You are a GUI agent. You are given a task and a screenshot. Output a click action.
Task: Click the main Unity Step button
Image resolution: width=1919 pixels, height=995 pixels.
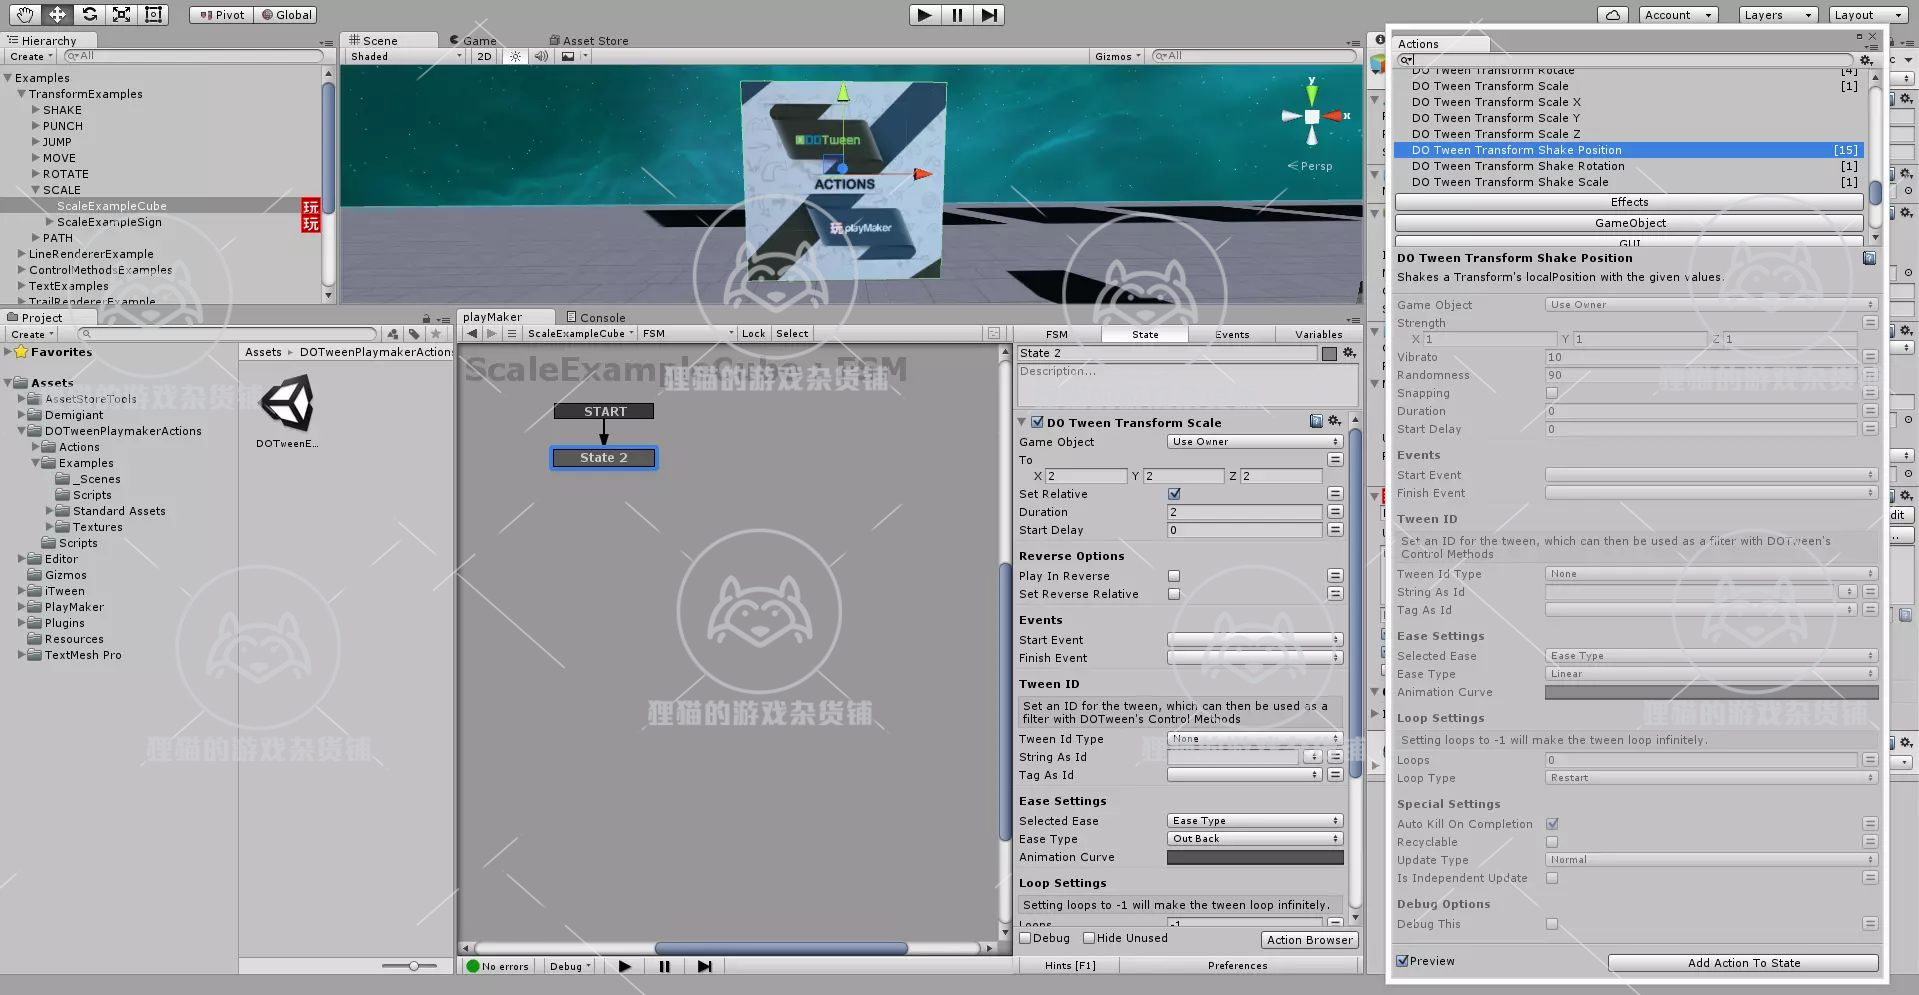coord(989,15)
